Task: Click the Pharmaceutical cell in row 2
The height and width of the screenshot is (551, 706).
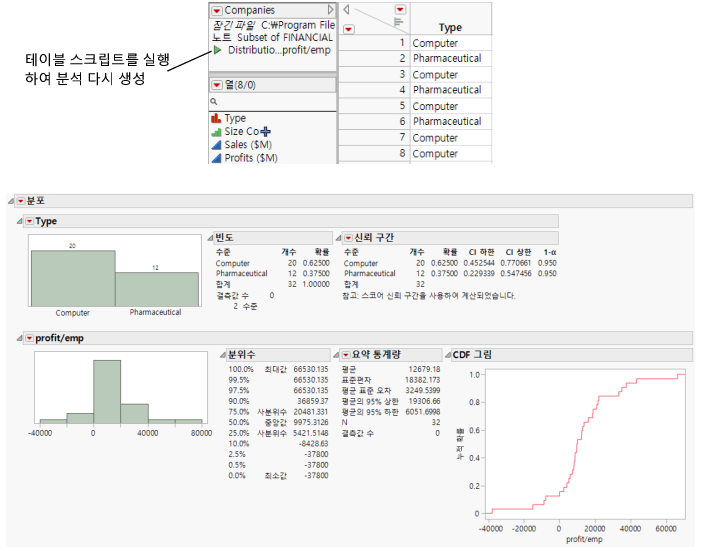Action: [447, 58]
